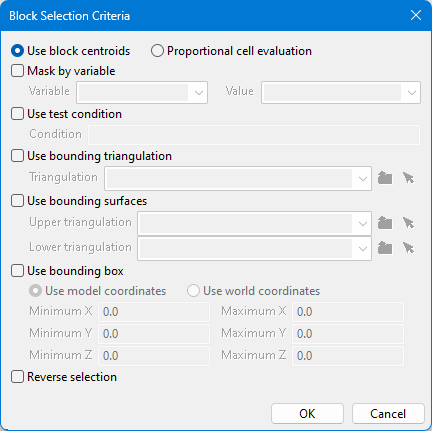Click folder icon for Lower triangulation
This screenshot has height=431, width=432.
(385, 248)
